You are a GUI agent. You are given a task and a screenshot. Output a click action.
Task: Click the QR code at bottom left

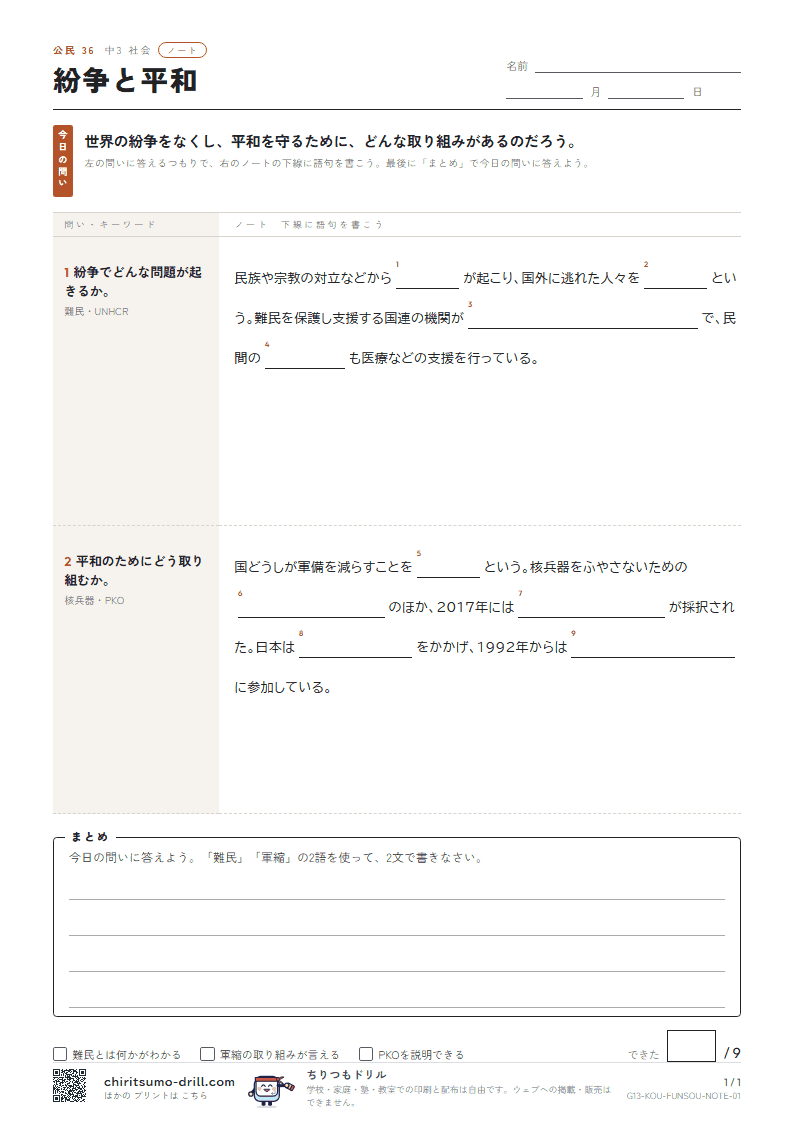(x=69, y=1085)
